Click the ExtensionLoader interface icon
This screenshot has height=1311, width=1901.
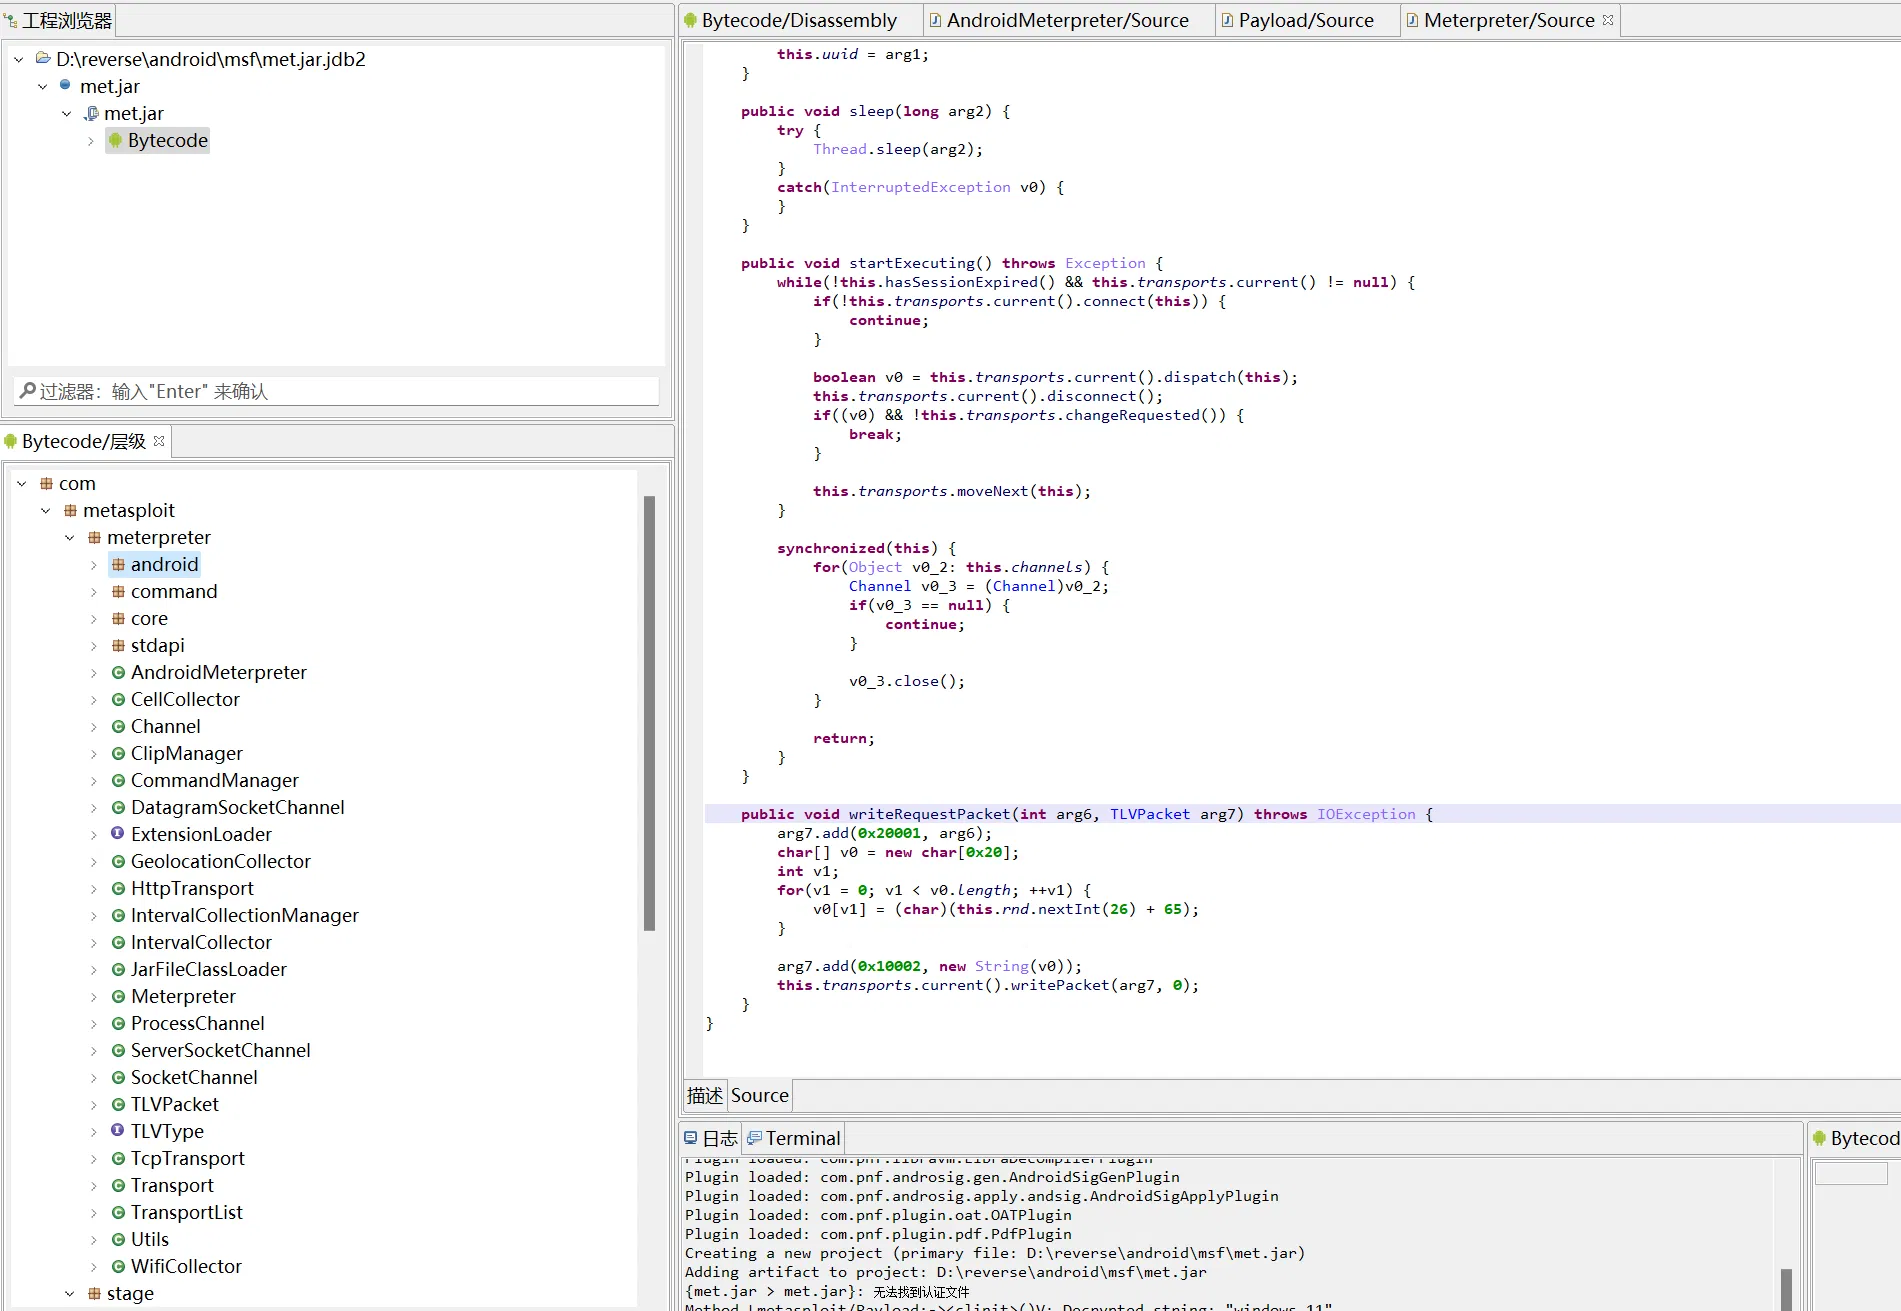(118, 834)
